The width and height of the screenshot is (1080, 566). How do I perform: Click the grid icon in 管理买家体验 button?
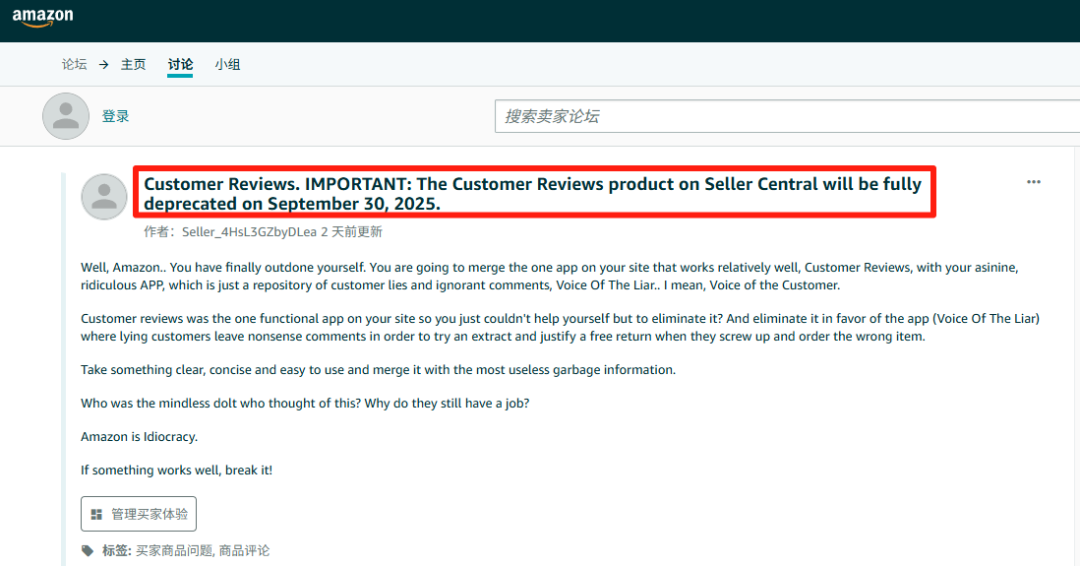[96, 514]
